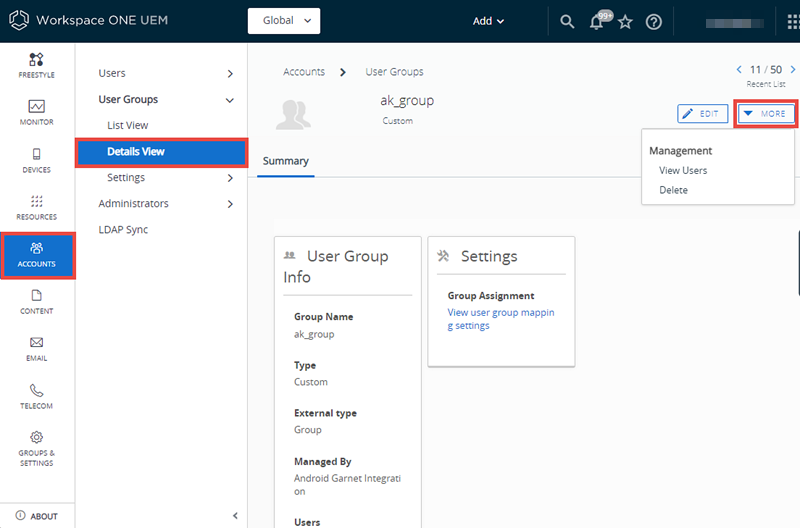Go to previous item in Recent List

pos(739,69)
